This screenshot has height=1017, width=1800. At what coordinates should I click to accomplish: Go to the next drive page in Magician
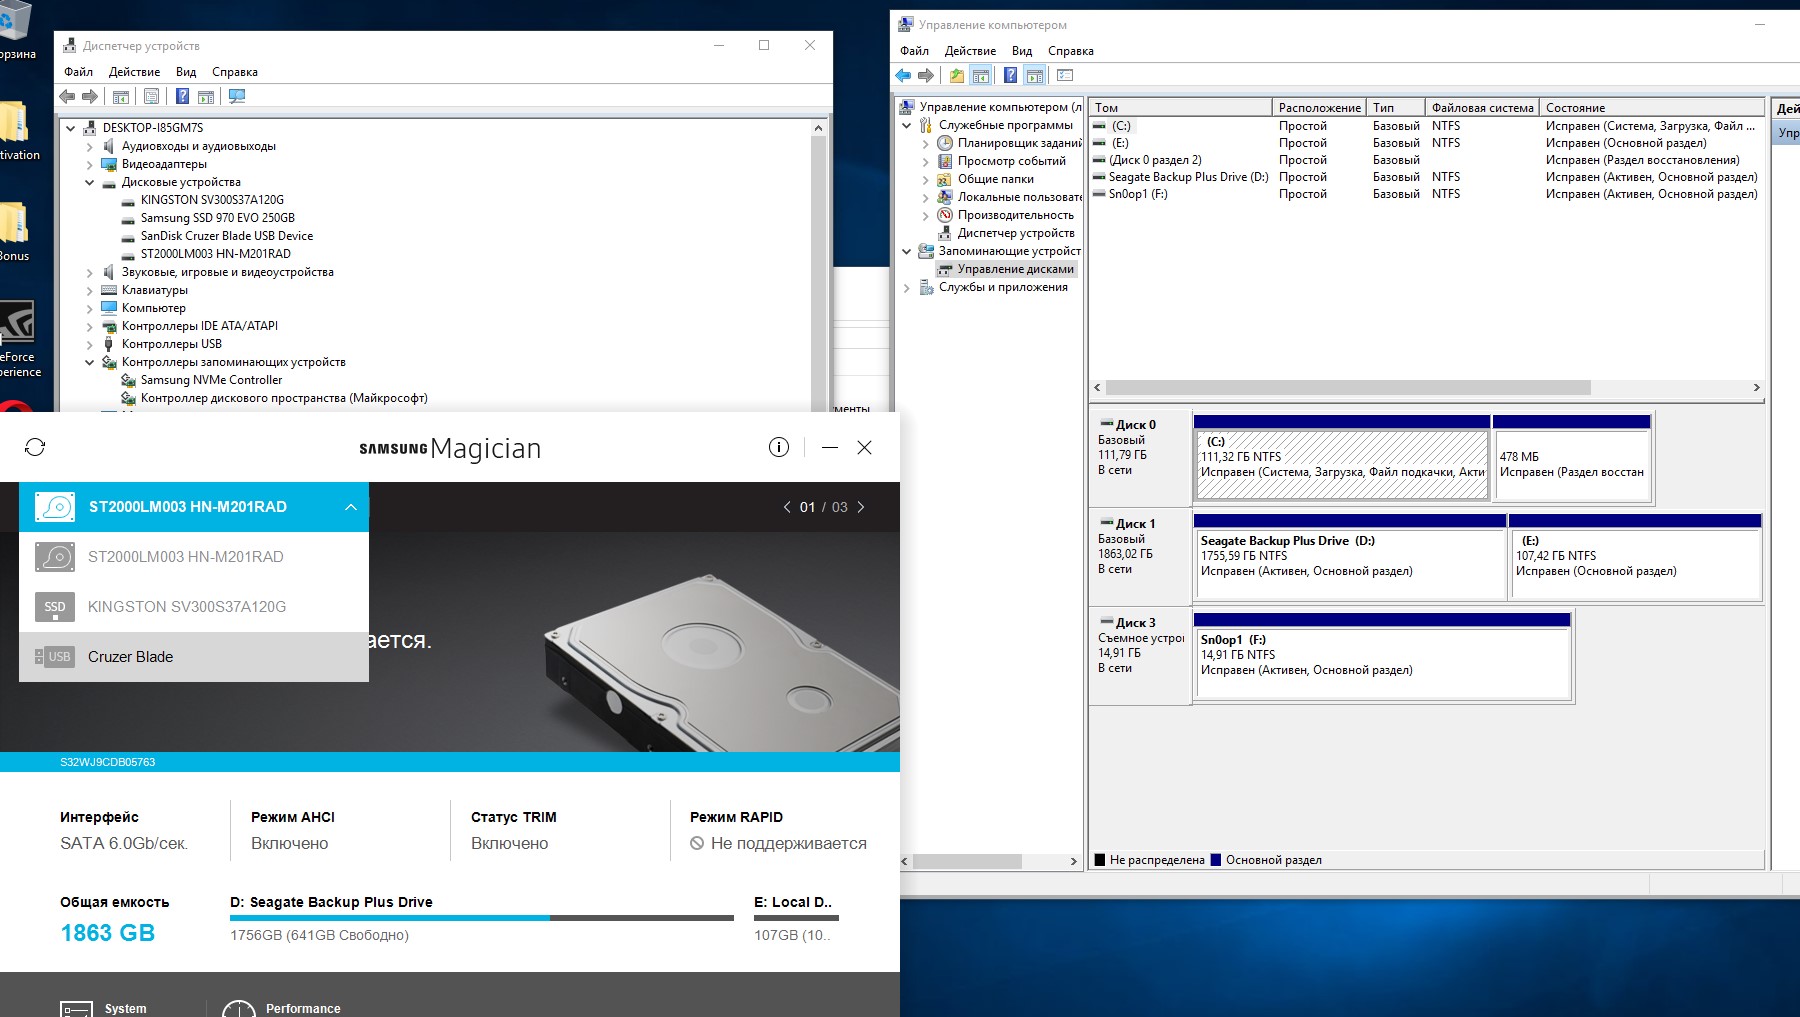[861, 507]
